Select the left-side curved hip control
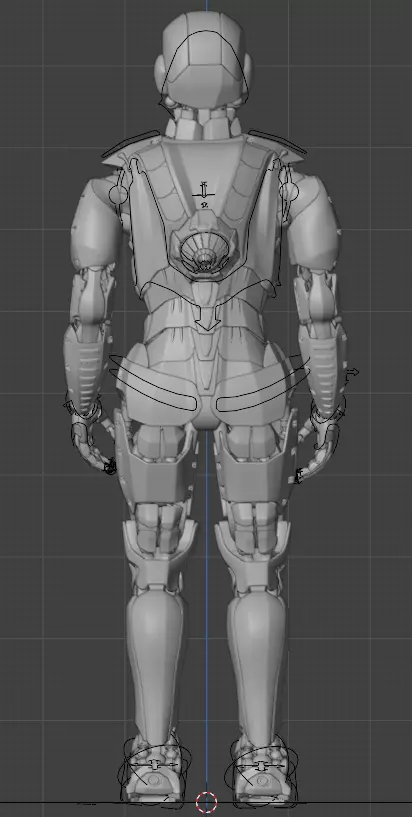This screenshot has height=817, width=412. coord(152,383)
